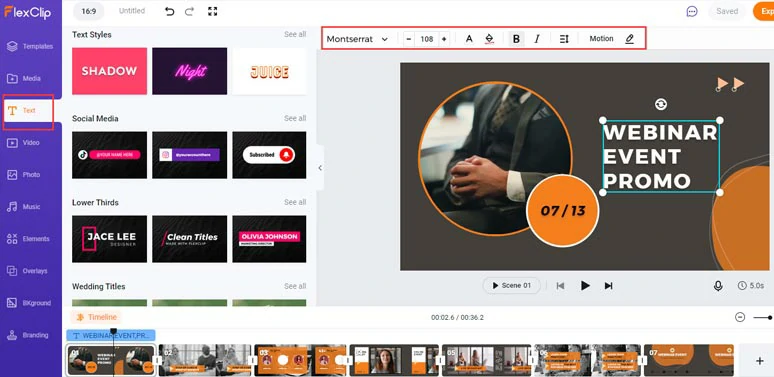The width and height of the screenshot is (774, 377).
Task: Redo the last action
Action: point(190,11)
